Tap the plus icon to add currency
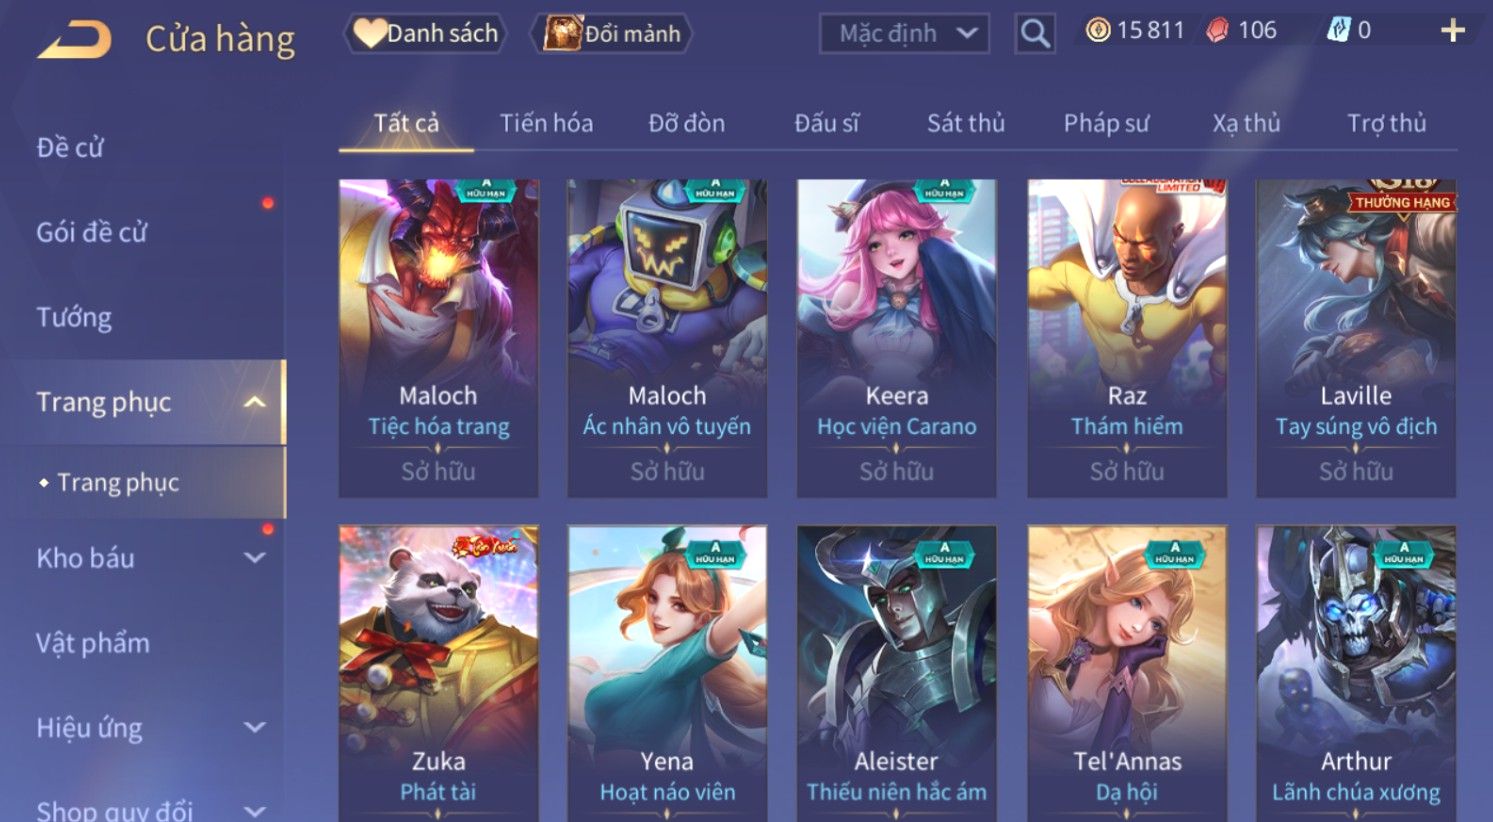The width and height of the screenshot is (1493, 822). 1453,31
